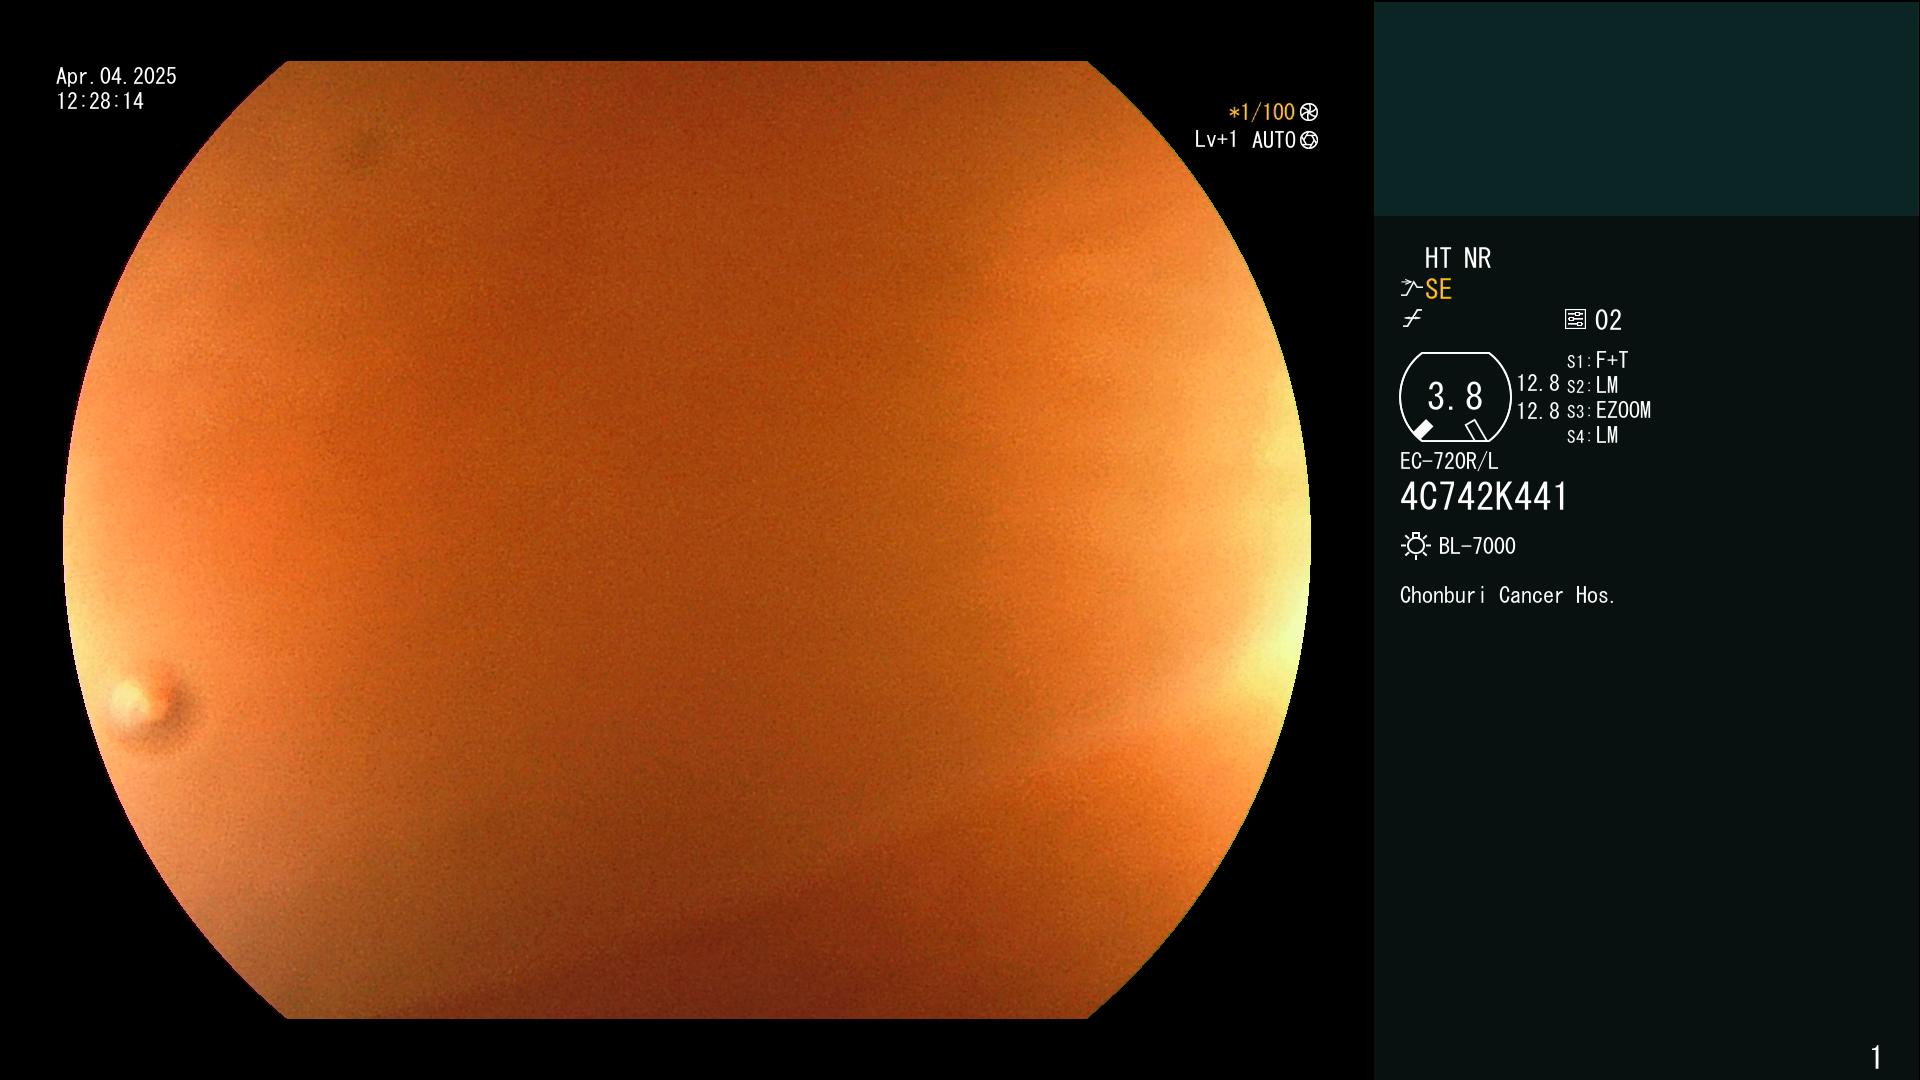Screen dimensions: 1920x1080
Task: Click the S2: LM switch assignment
Action: pos(1592,385)
